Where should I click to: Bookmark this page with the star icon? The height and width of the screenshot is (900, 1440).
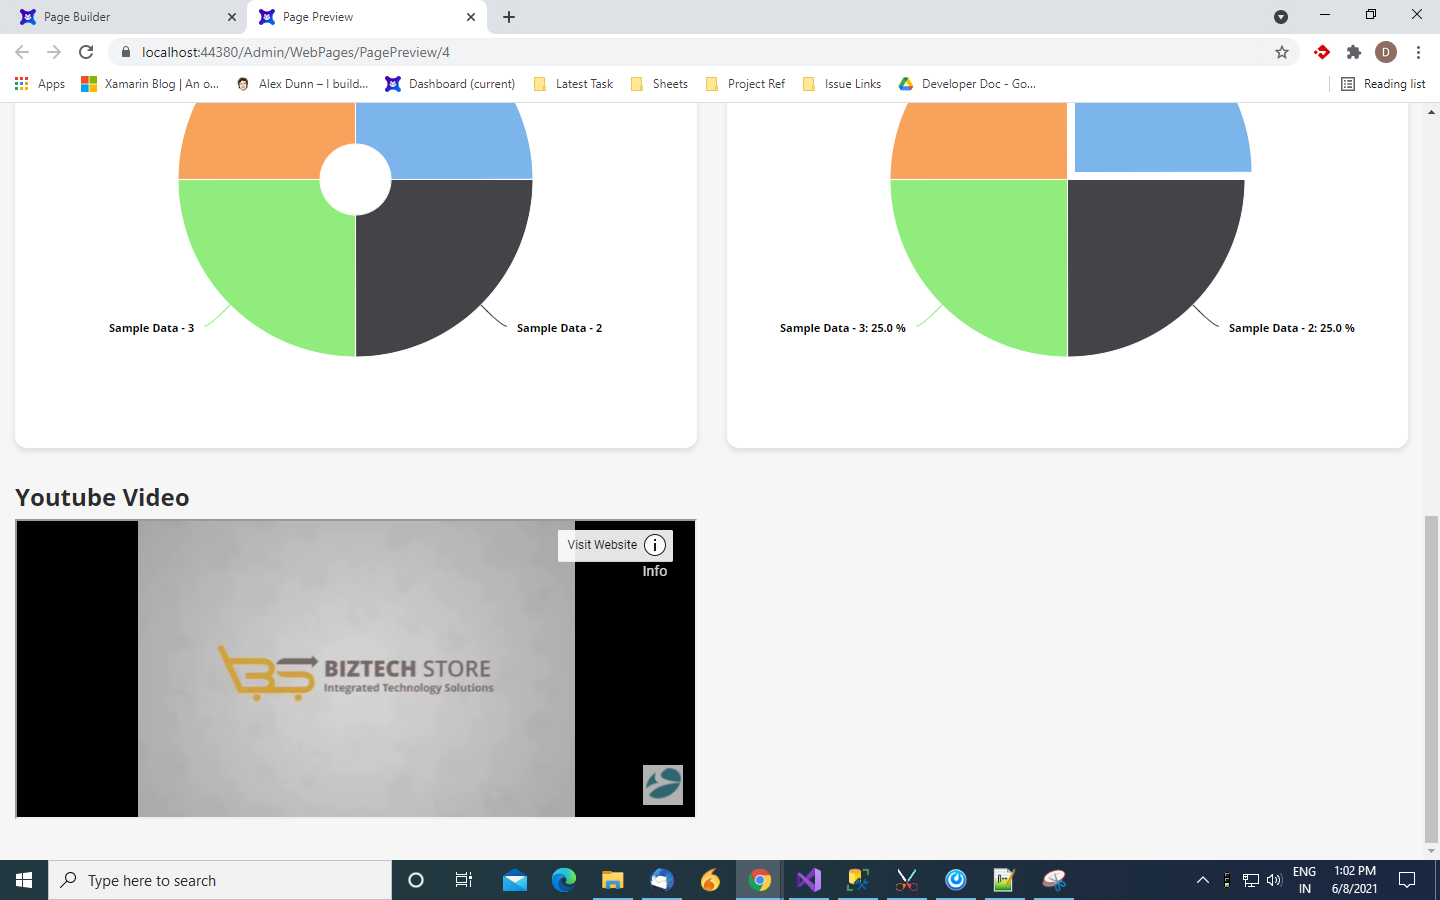1281,52
